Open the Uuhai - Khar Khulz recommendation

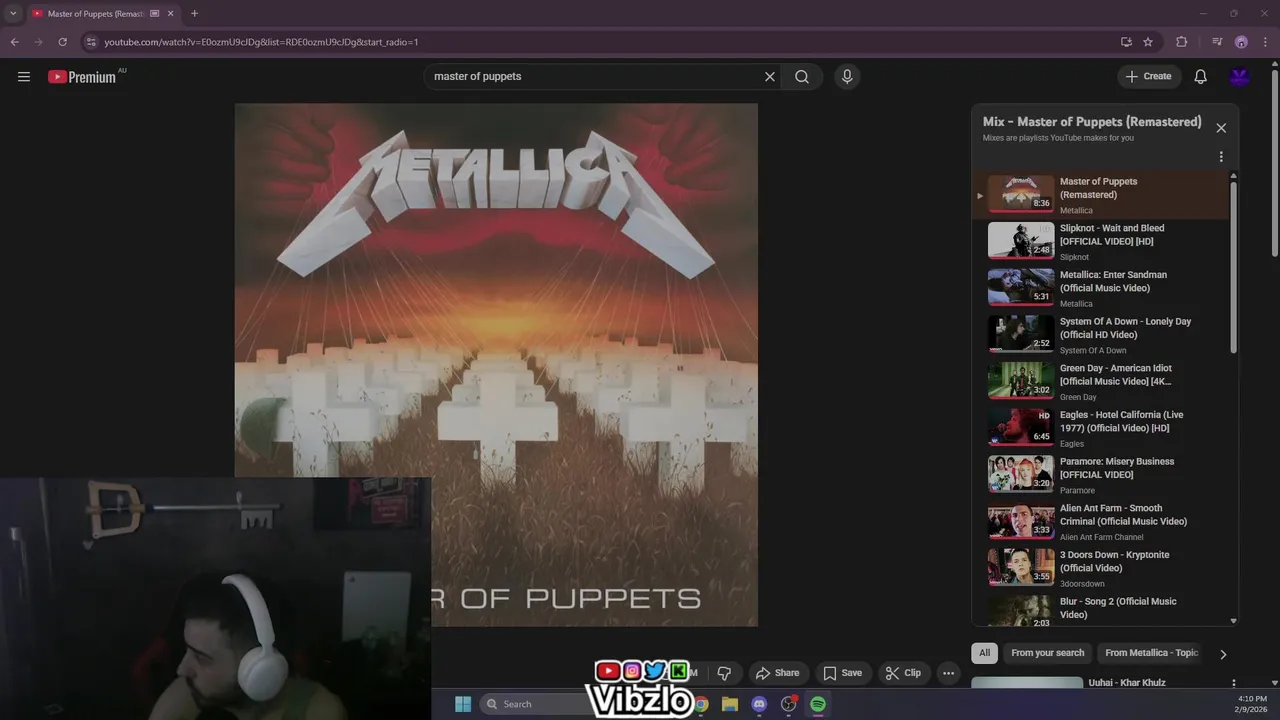point(1127,683)
